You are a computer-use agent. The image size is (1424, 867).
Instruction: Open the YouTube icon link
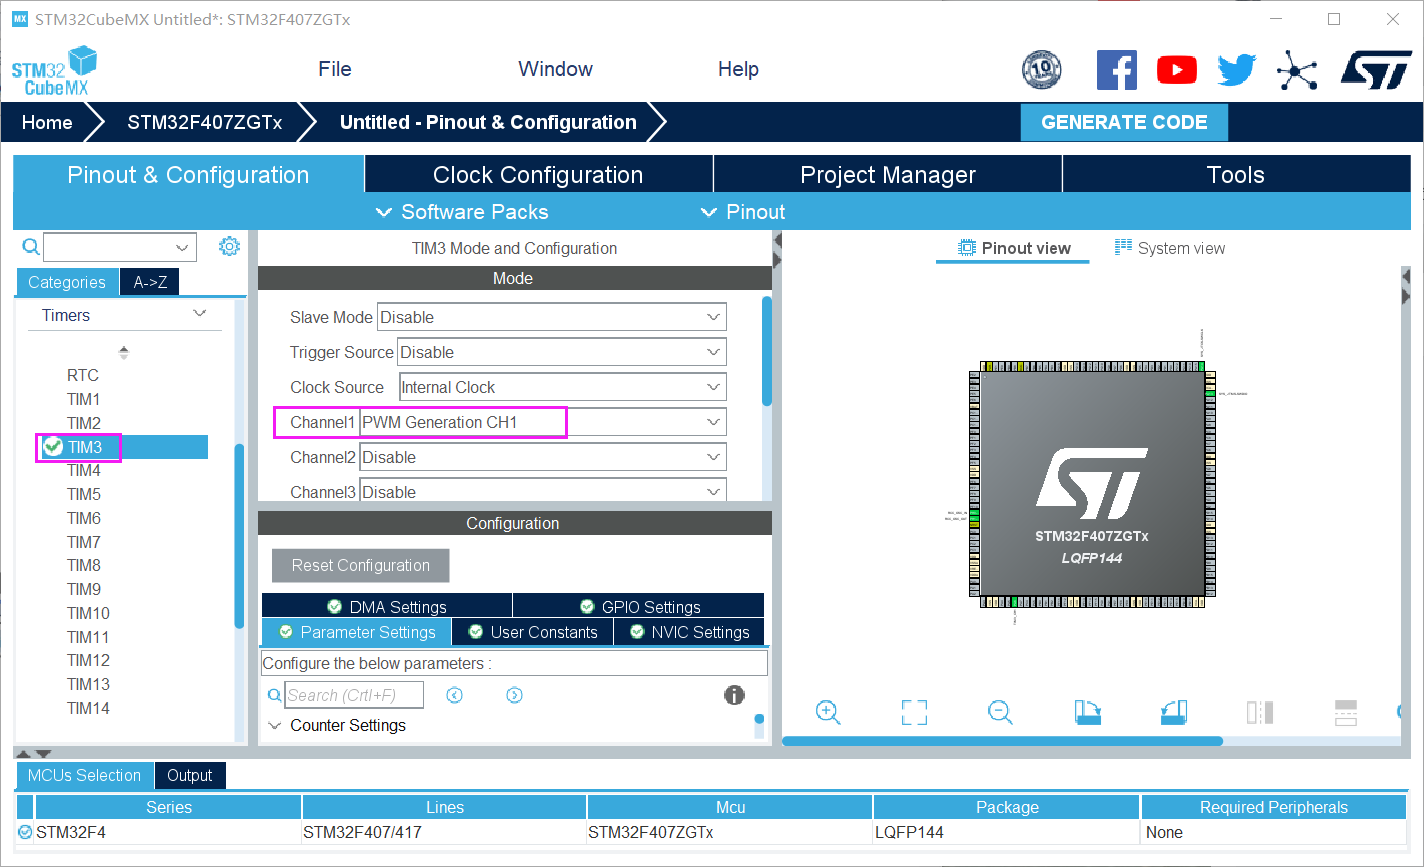coord(1177,70)
